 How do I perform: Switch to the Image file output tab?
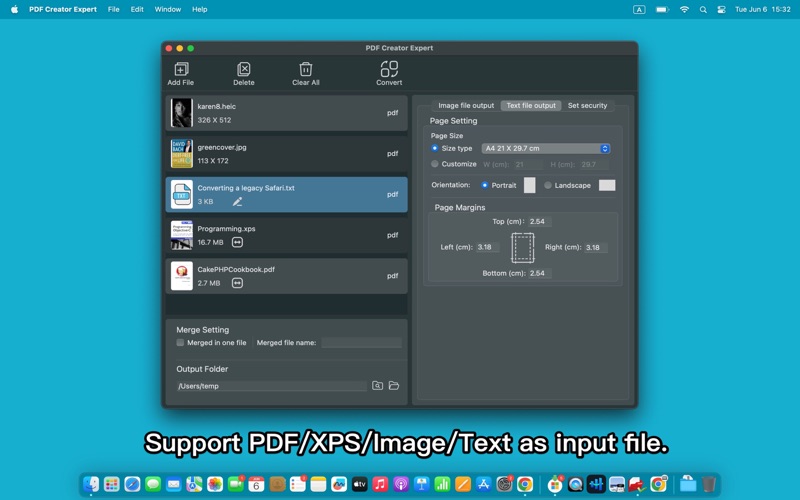[466, 106]
